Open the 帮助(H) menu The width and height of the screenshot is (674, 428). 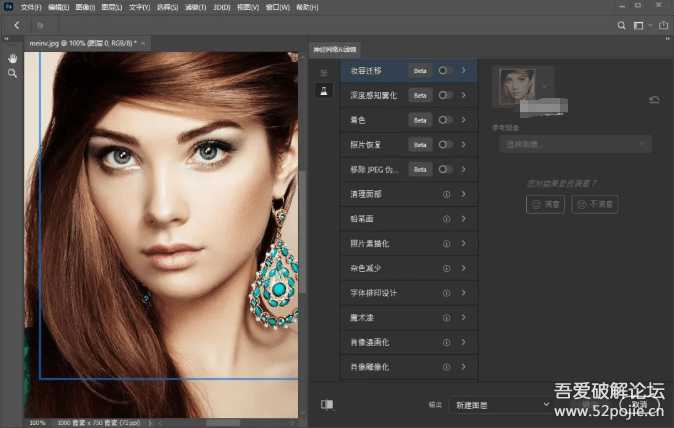[x=307, y=7]
